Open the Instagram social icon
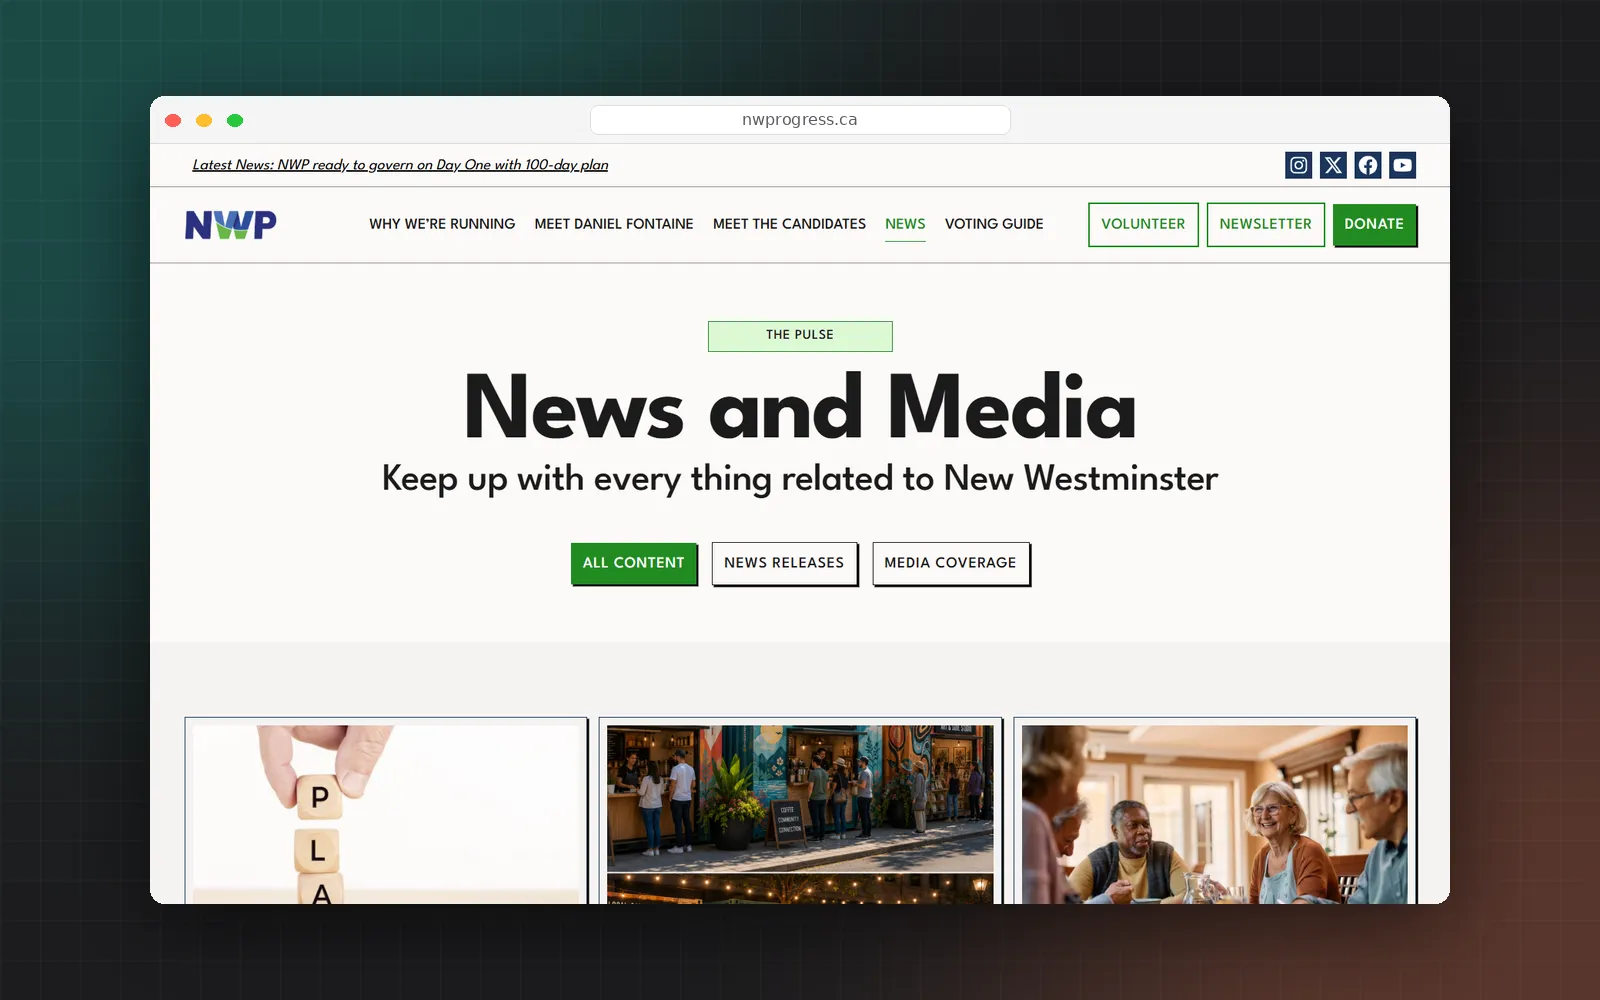The height and width of the screenshot is (1000, 1600). pyautogui.click(x=1298, y=165)
